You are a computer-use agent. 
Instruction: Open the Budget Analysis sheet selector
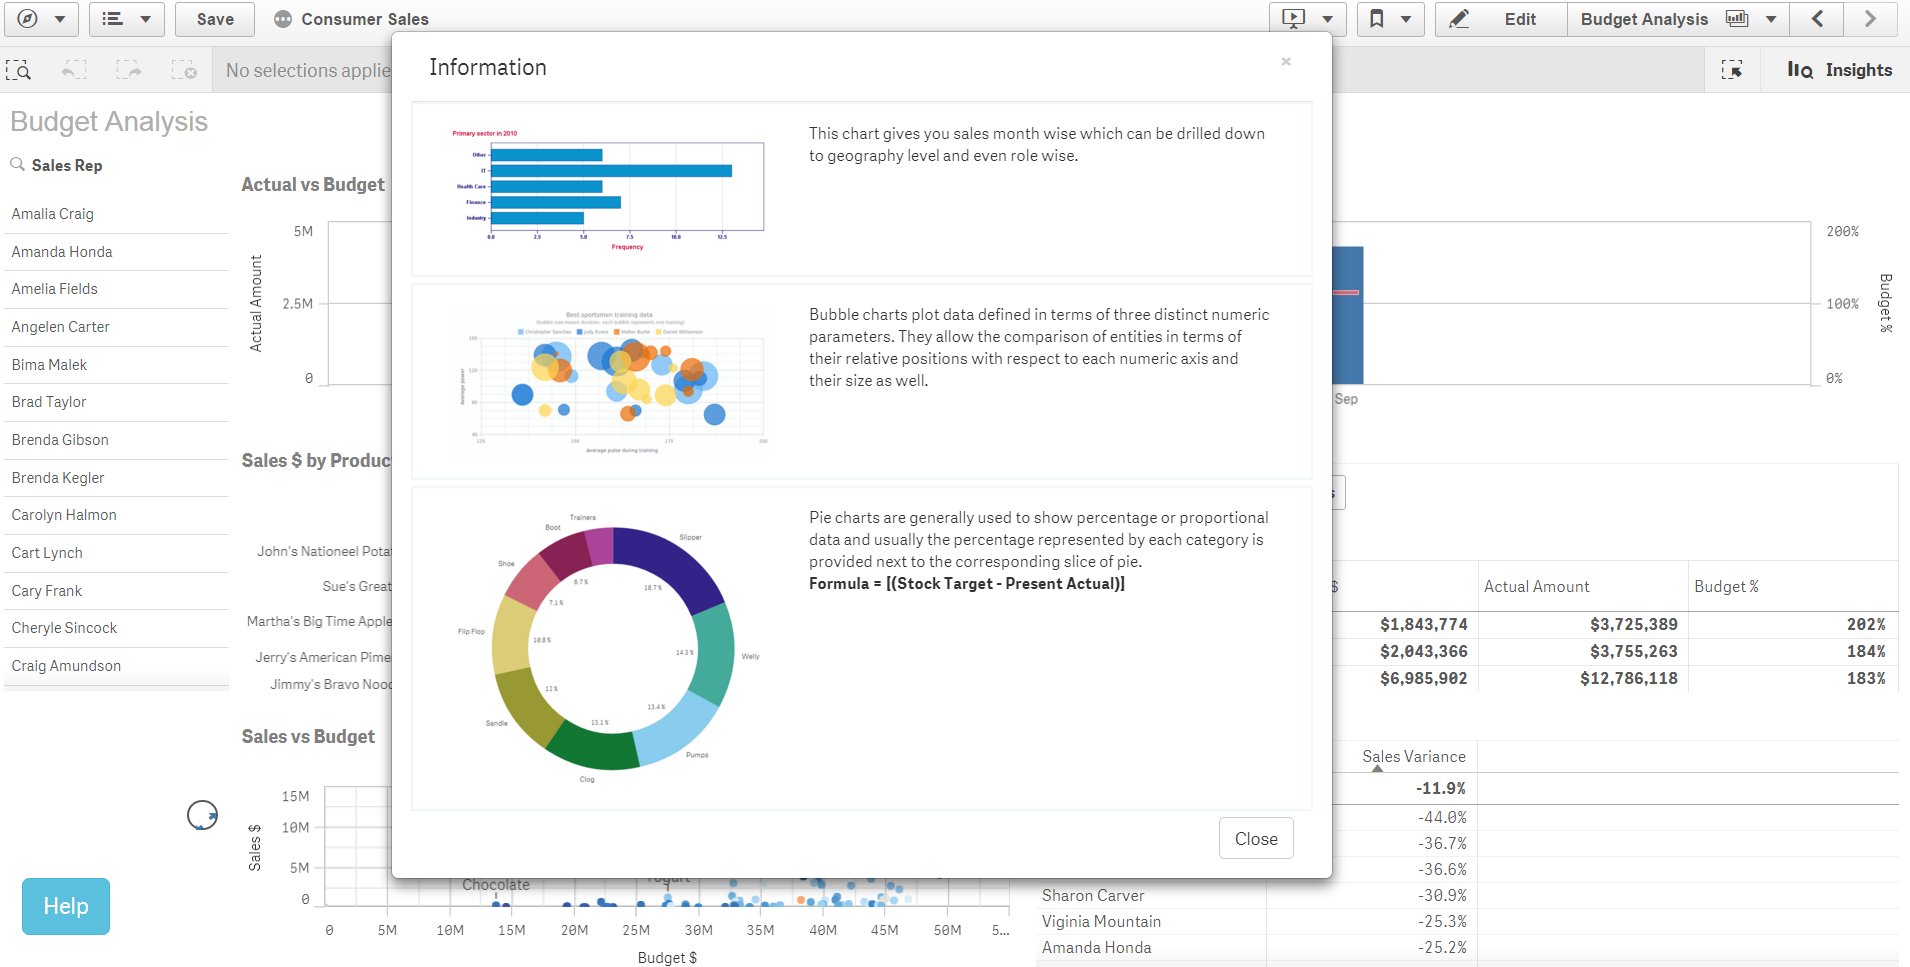pyautogui.click(x=1678, y=19)
